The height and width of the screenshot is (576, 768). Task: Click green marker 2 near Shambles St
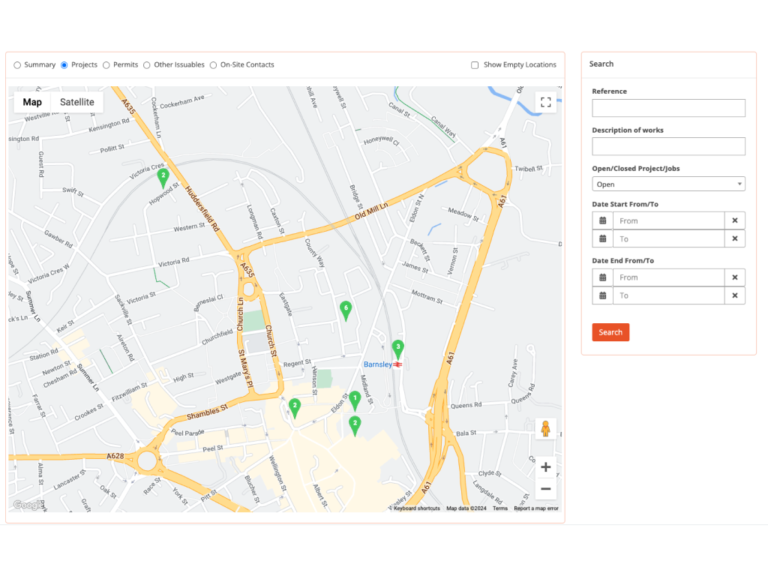point(294,408)
